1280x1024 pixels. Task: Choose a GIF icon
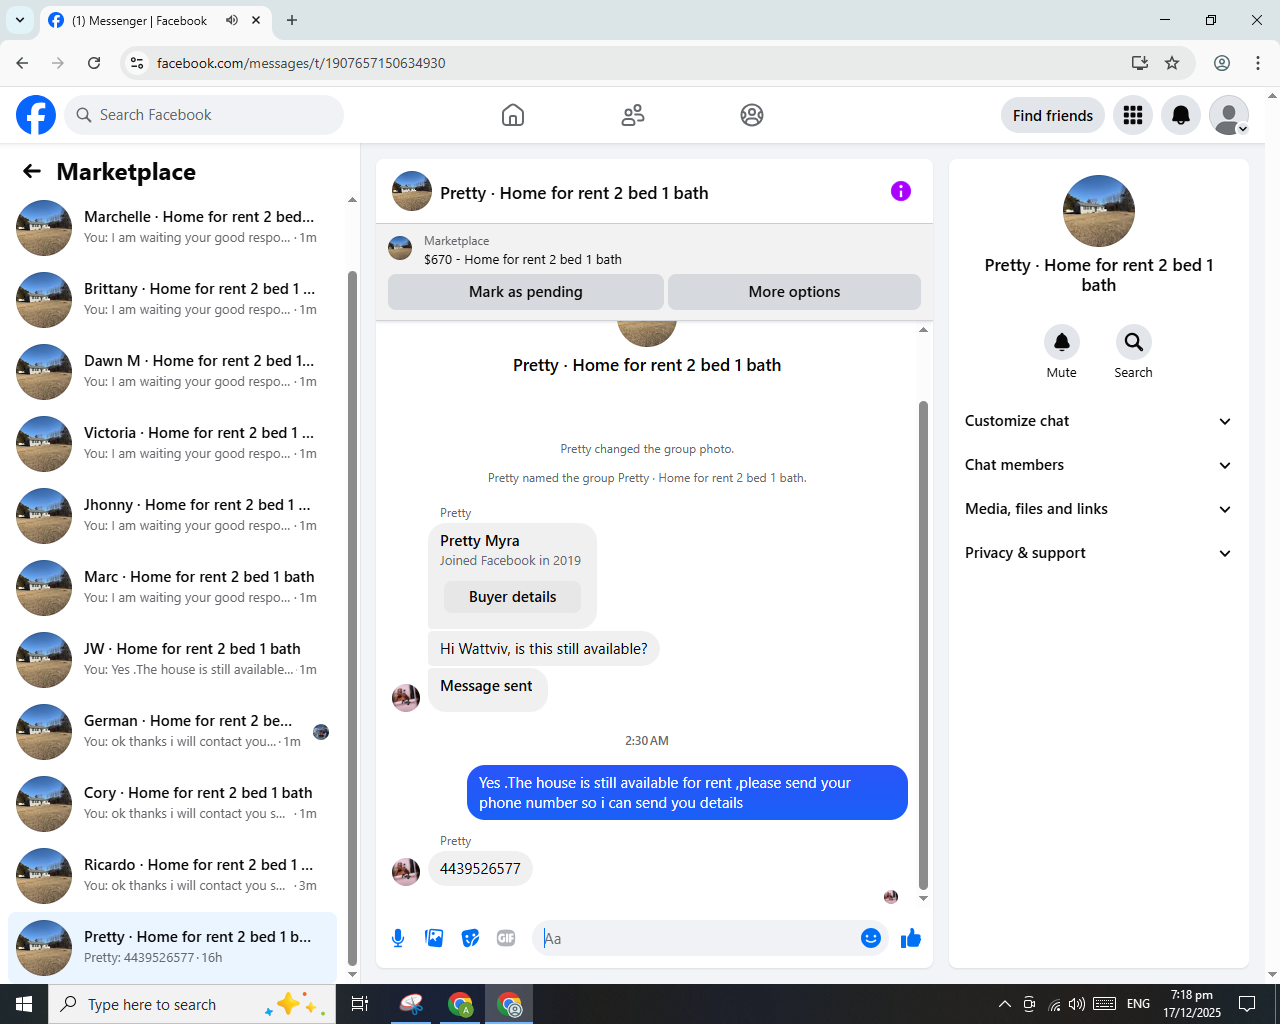(506, 938)
